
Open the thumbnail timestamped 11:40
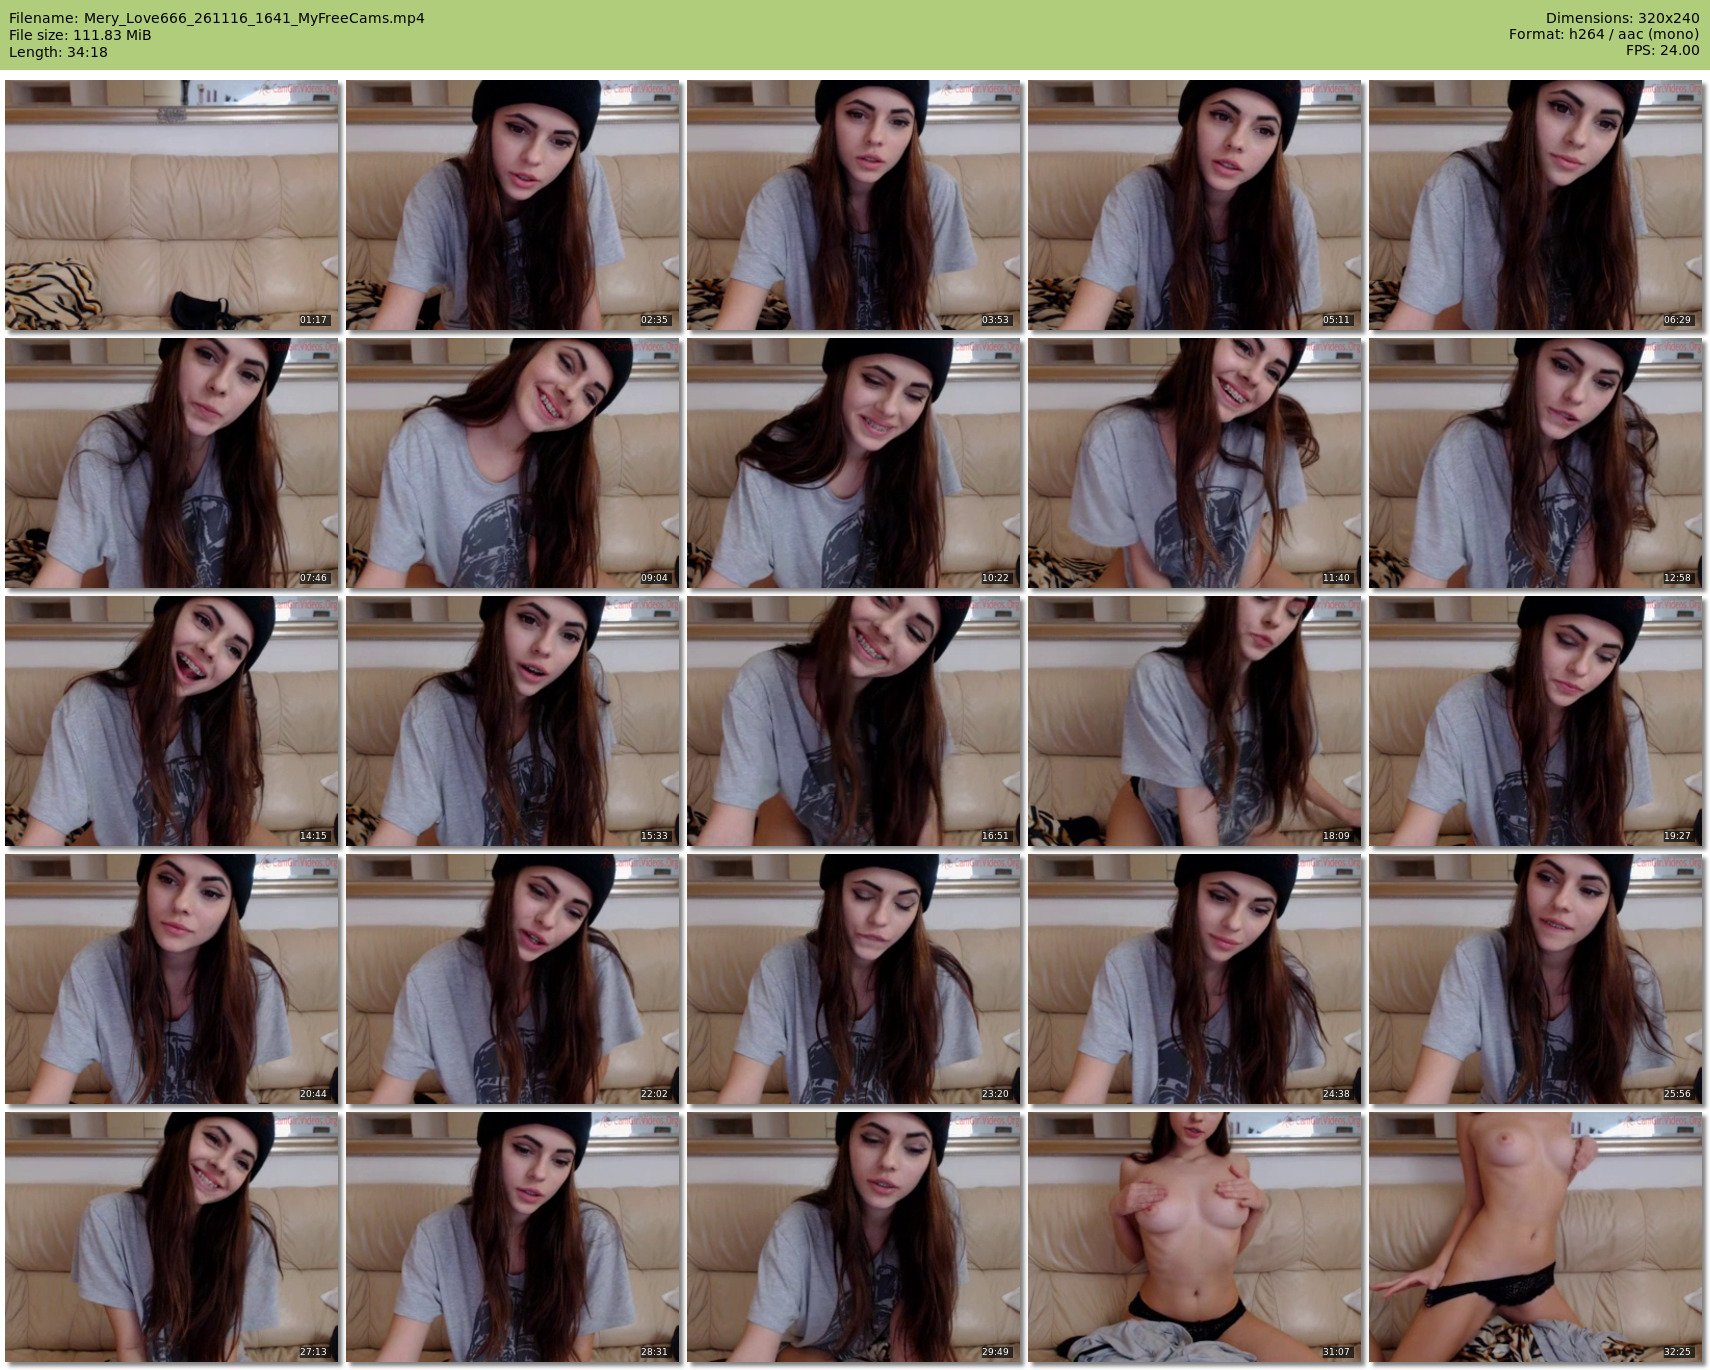(x=1194, y=463)
